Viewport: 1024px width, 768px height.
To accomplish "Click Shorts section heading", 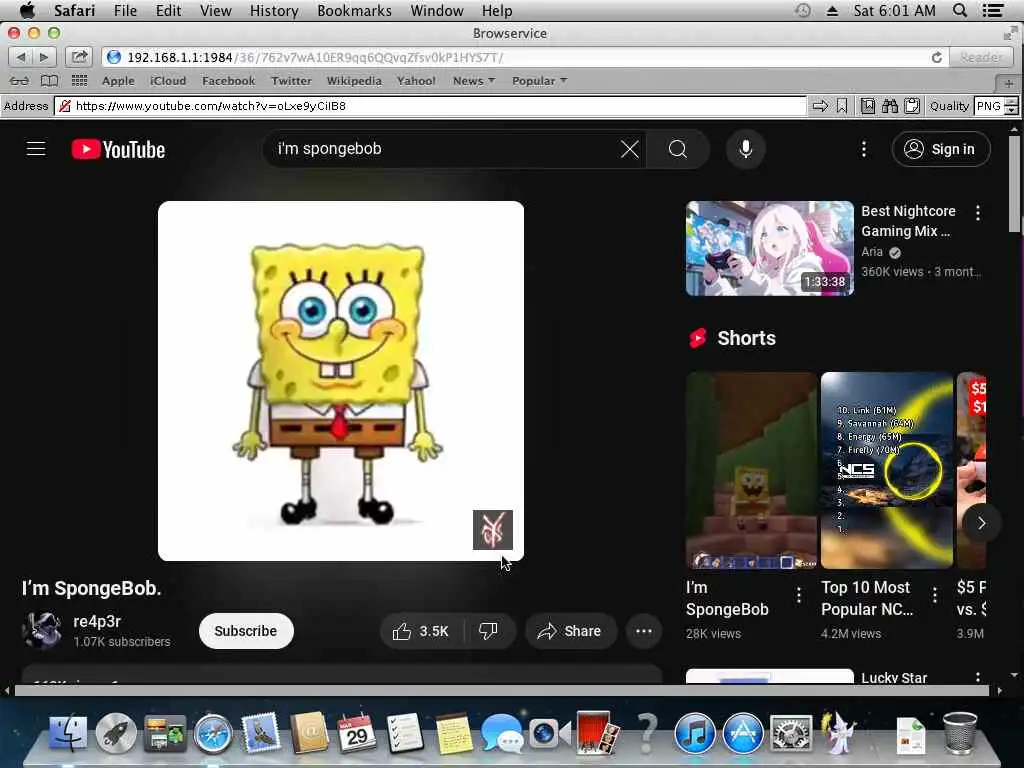I will (x=746, y=338).
